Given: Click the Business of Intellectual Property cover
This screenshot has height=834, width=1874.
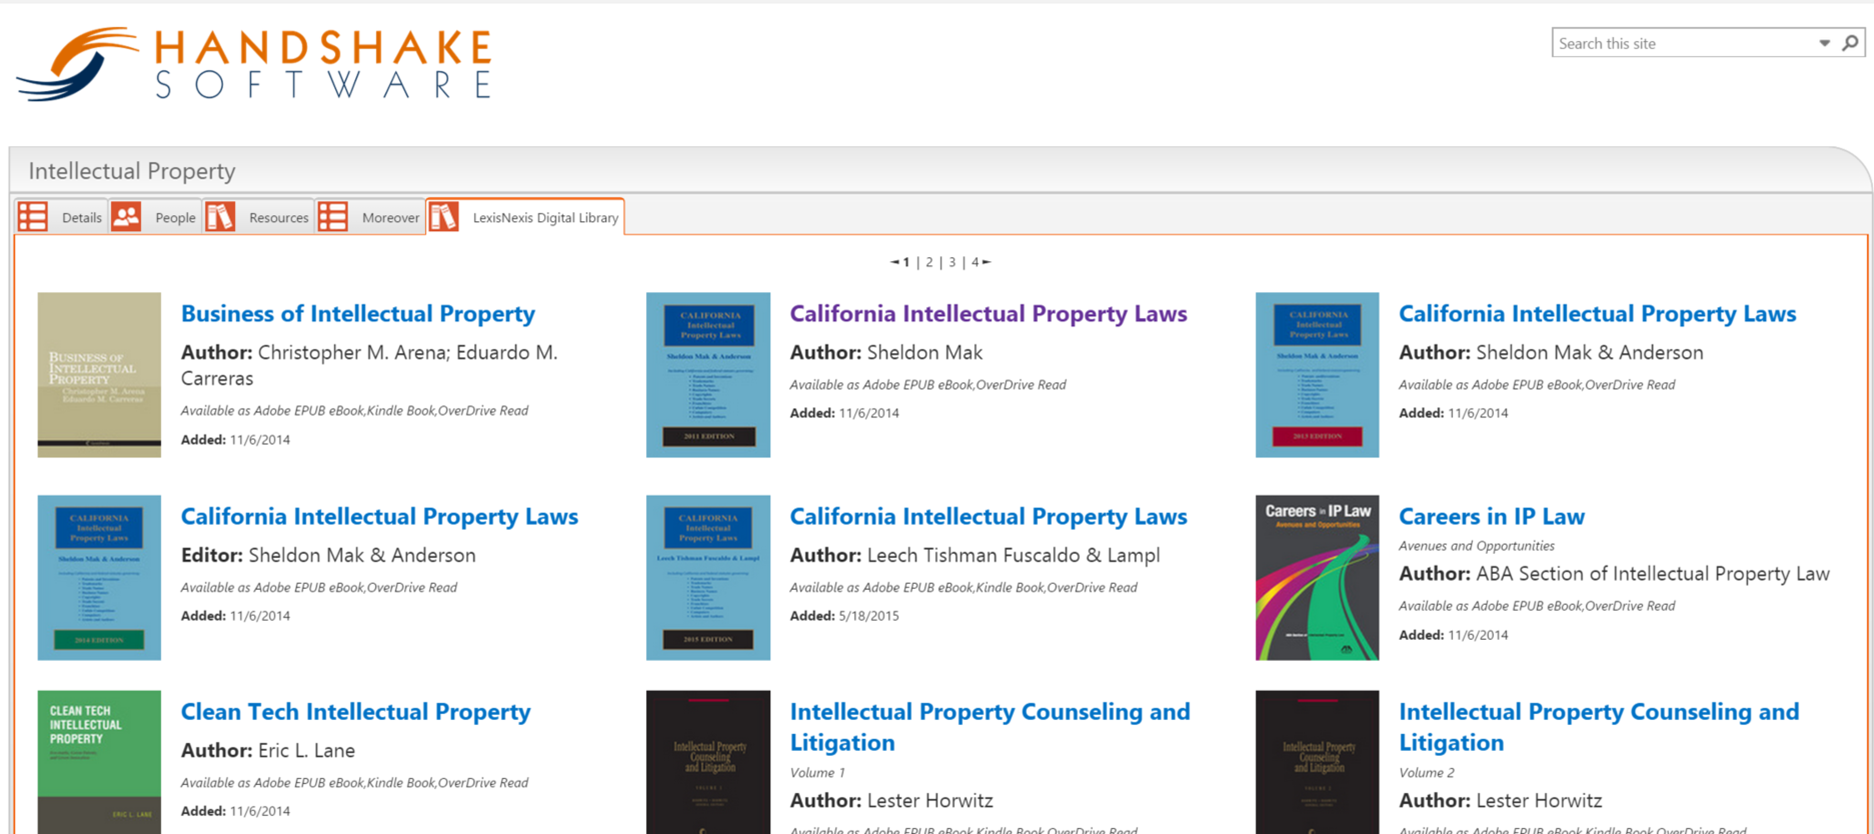Looking at the screenshot, I should click(99, 375).
